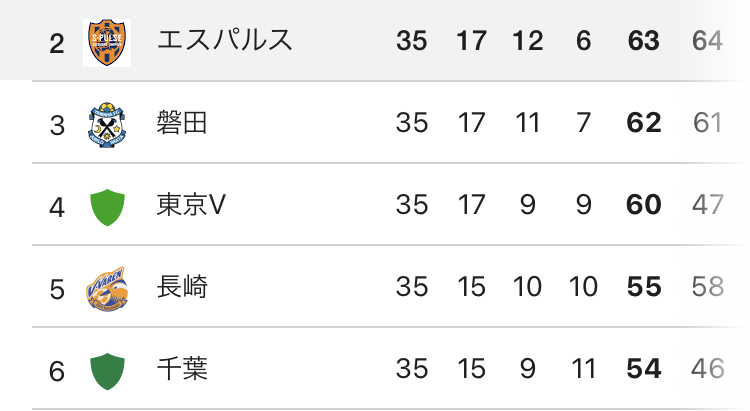Image resolution: width=750 pixels, height=411 pixels.
Task: Click the Iwata team crest icon
Action: pos(107,124)
